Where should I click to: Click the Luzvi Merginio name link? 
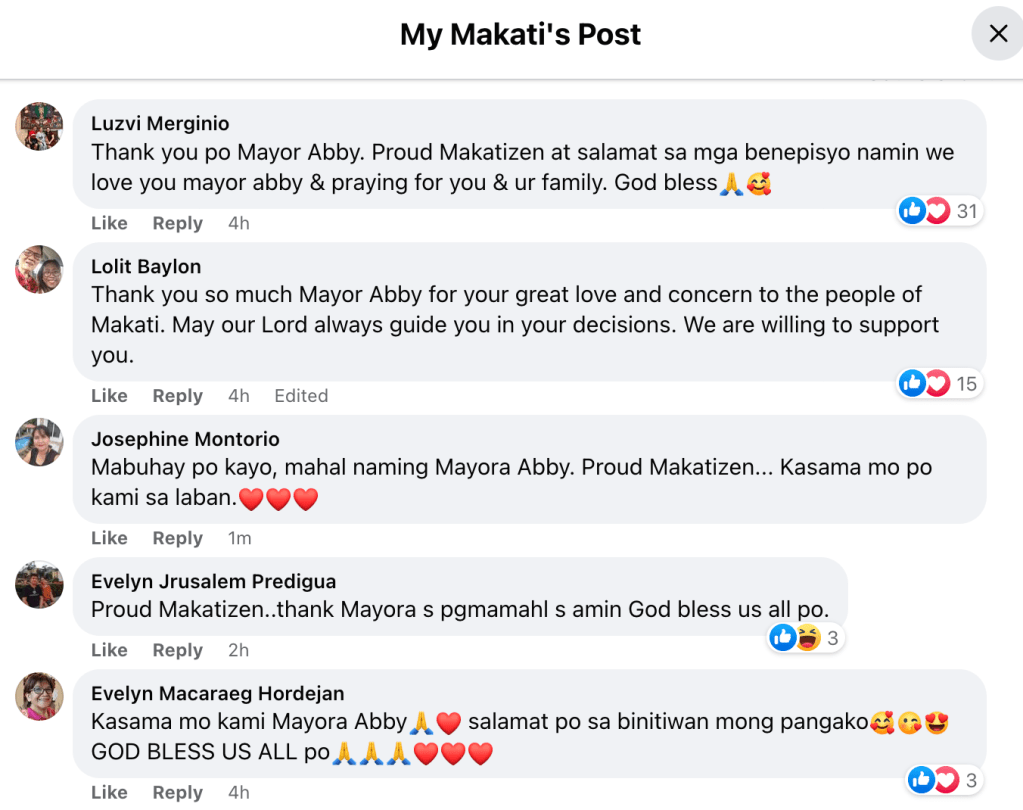(160, 123)
